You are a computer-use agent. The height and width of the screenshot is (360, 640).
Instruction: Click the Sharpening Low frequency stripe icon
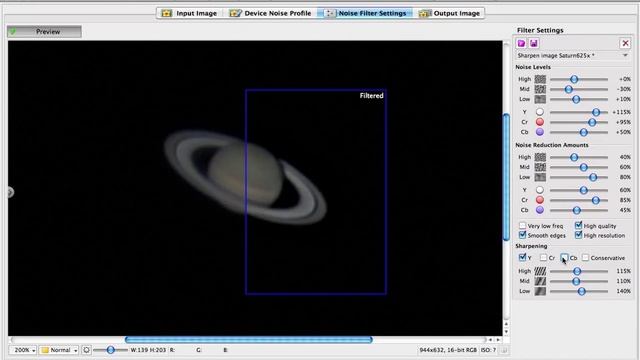(540, 291)
